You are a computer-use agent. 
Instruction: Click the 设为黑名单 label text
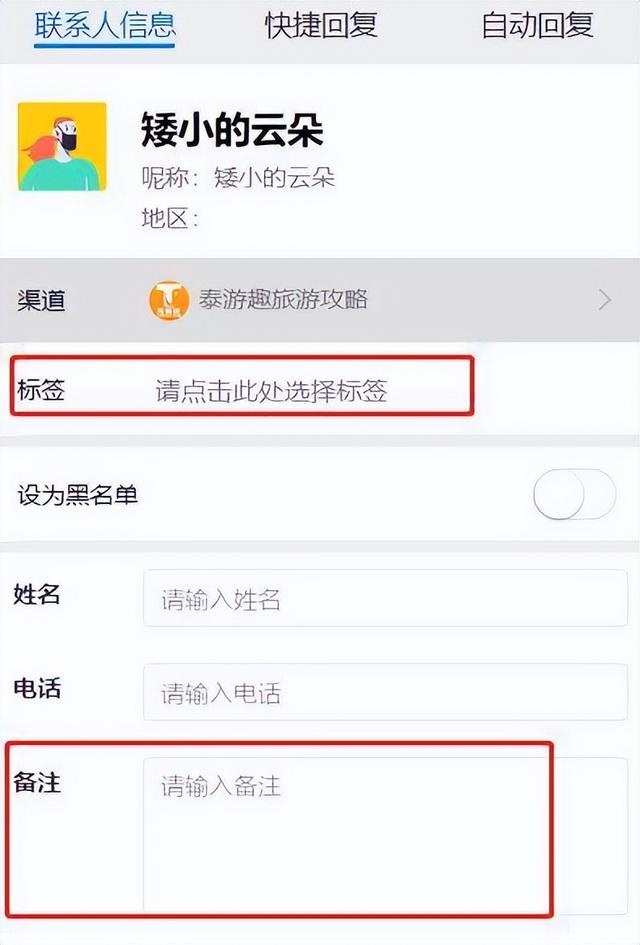pos(78,495)
